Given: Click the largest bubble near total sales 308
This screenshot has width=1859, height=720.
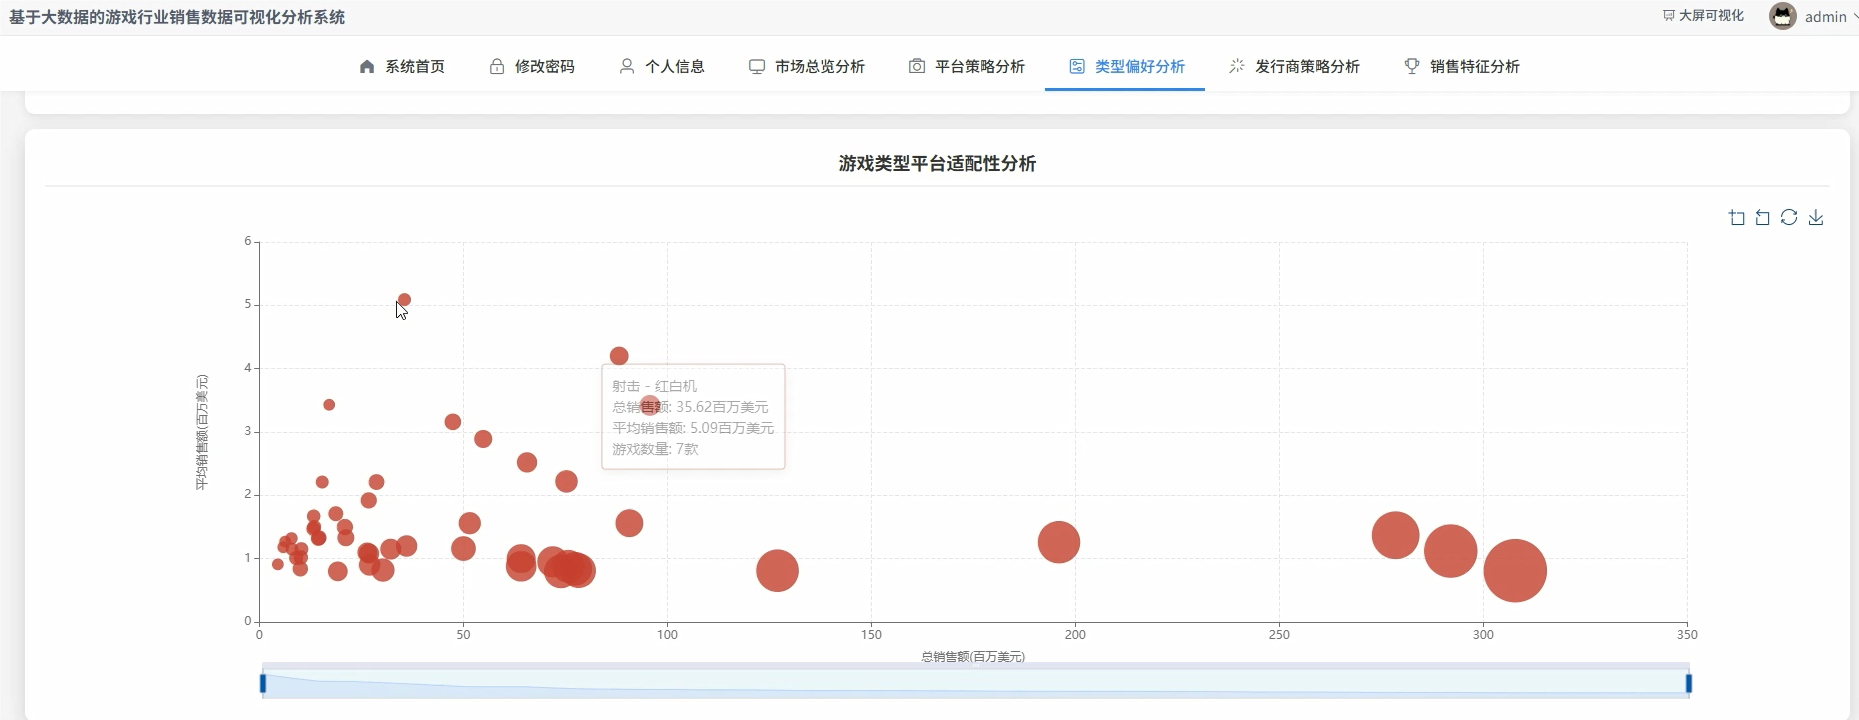Looking at the screenshot, I should (x=1515, y=571).
